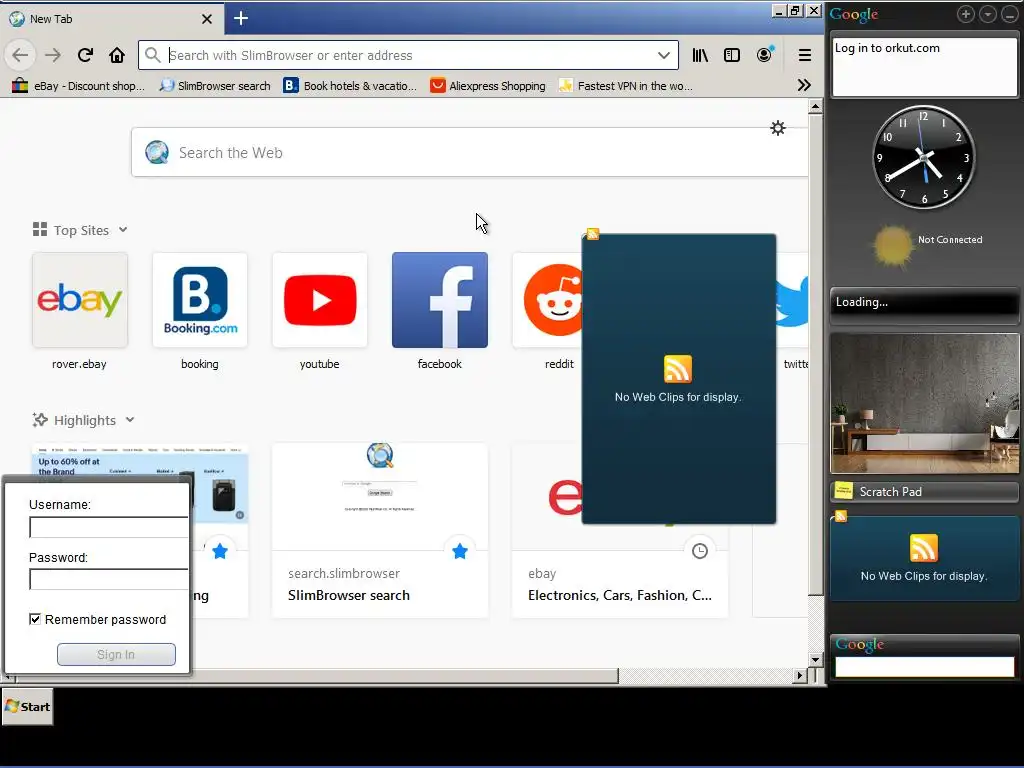
Task: Click the Google logo in sidebar header
Action: tap(854, 14)
